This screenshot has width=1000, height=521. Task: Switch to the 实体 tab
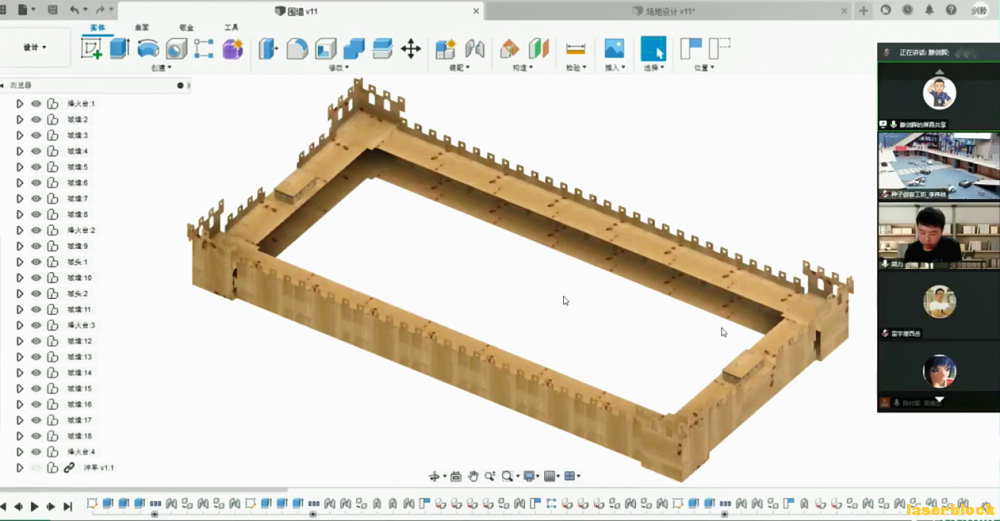98,27
